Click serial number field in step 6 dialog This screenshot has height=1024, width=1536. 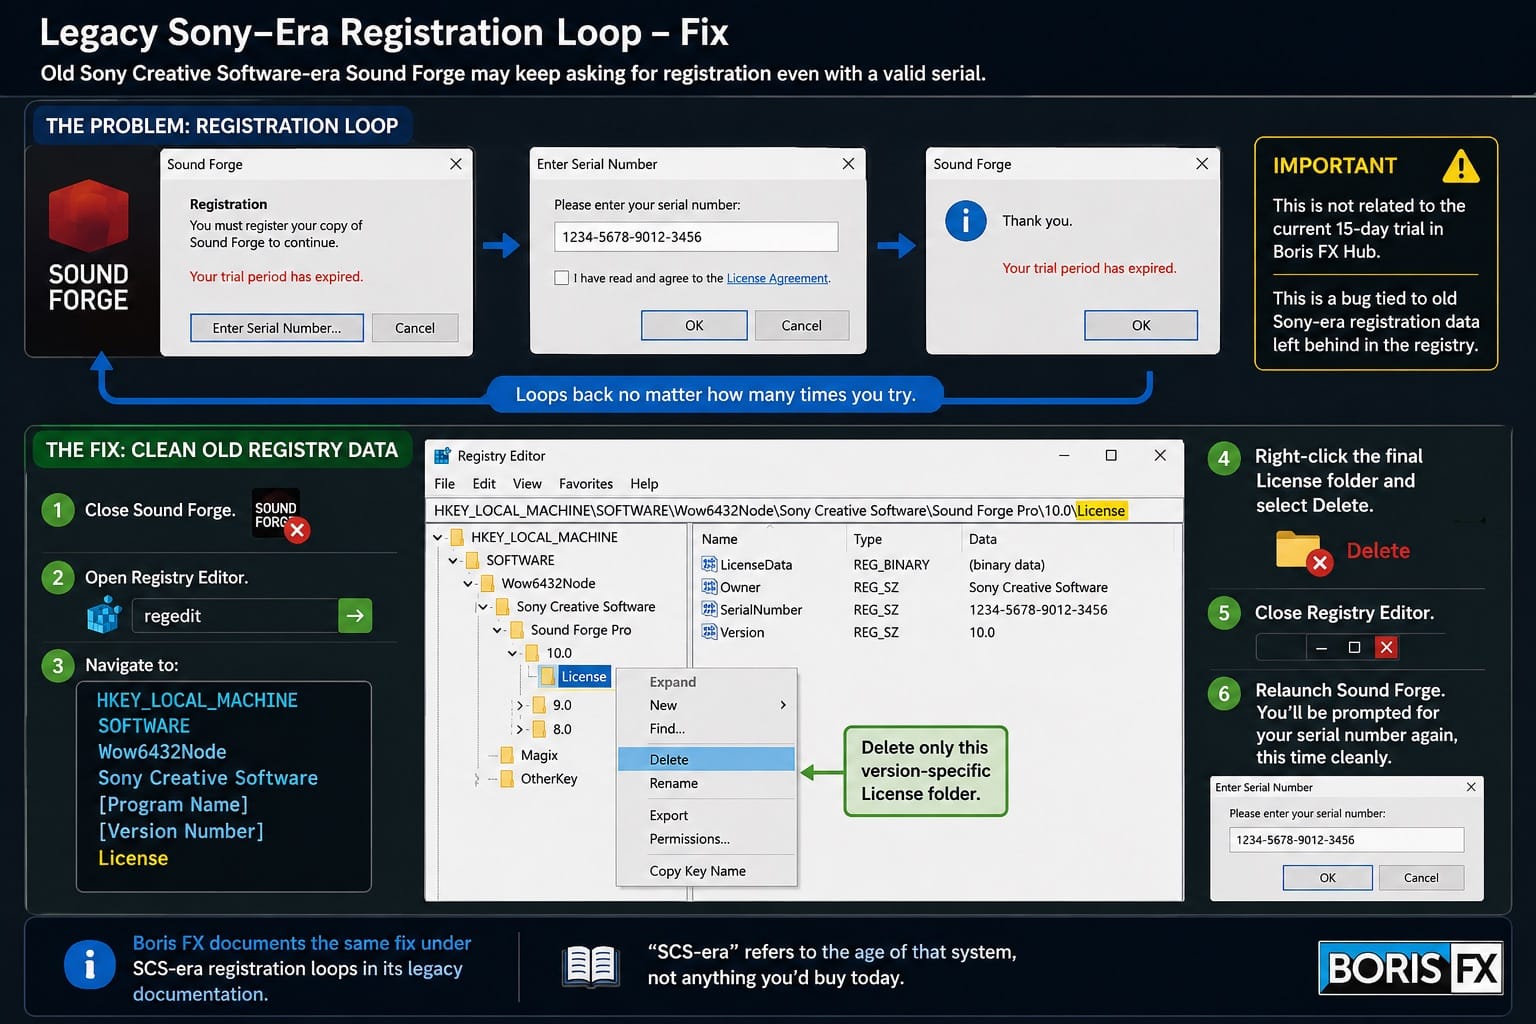point(1346,840)
